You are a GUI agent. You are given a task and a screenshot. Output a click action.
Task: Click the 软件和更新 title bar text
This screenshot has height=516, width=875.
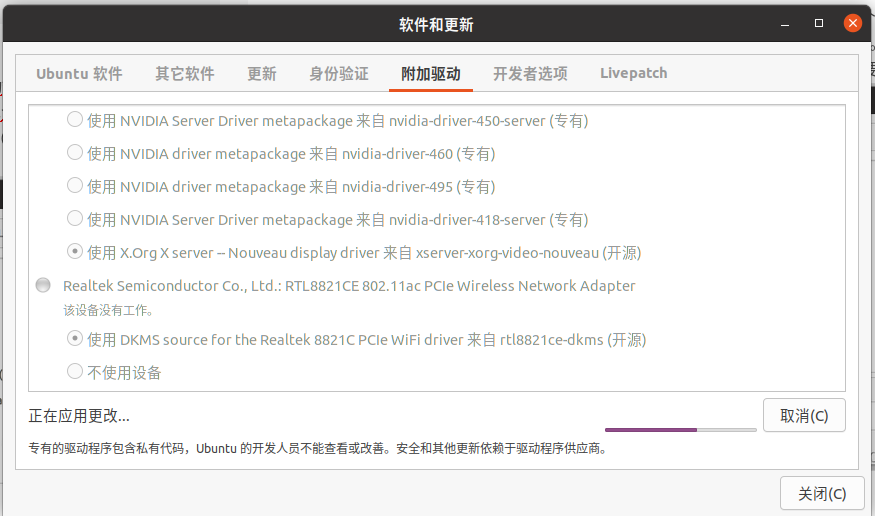(436, 25)
